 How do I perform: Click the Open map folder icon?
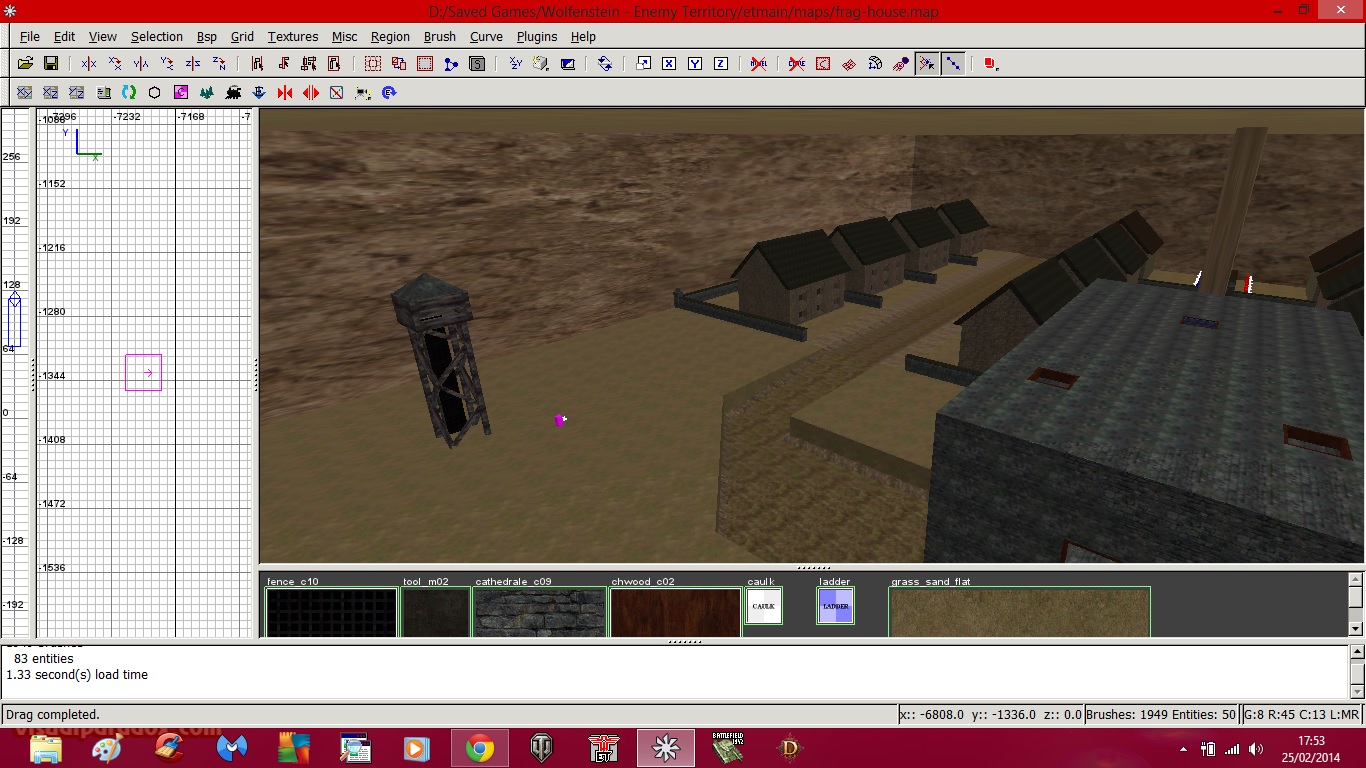pyautogui.click(x=25, y=64)
